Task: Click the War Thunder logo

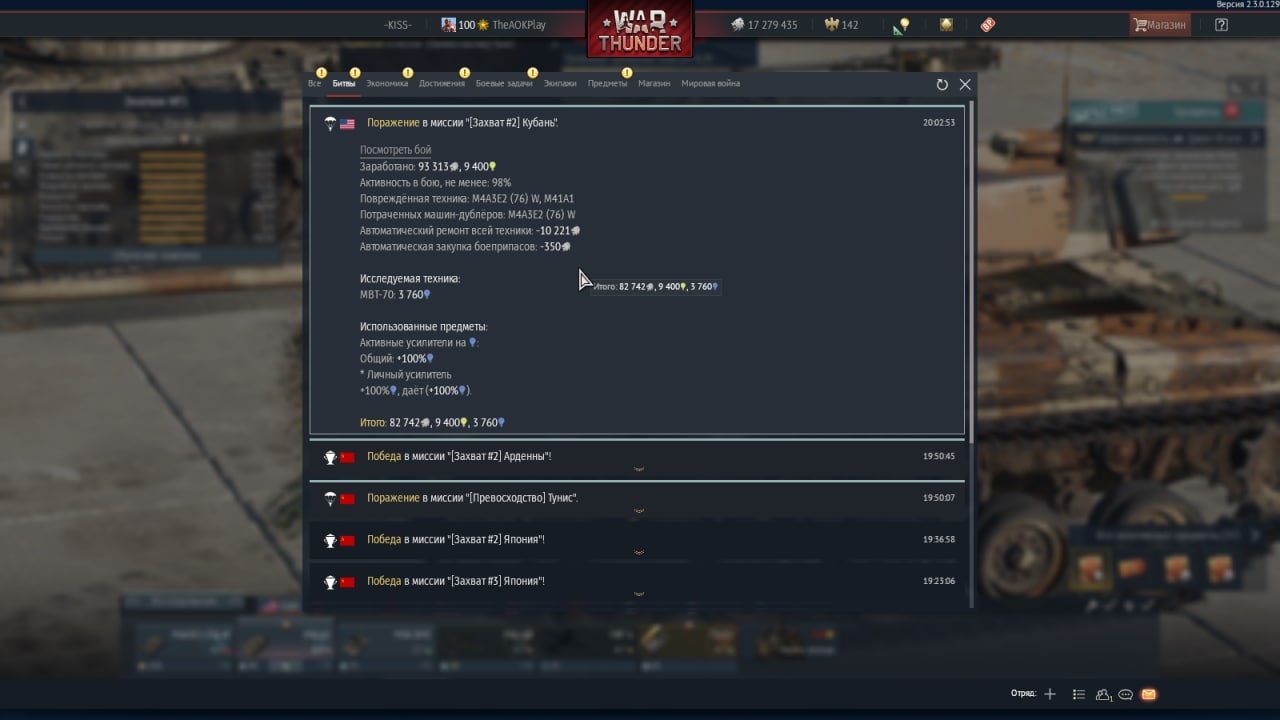Action: pos(640,28)
